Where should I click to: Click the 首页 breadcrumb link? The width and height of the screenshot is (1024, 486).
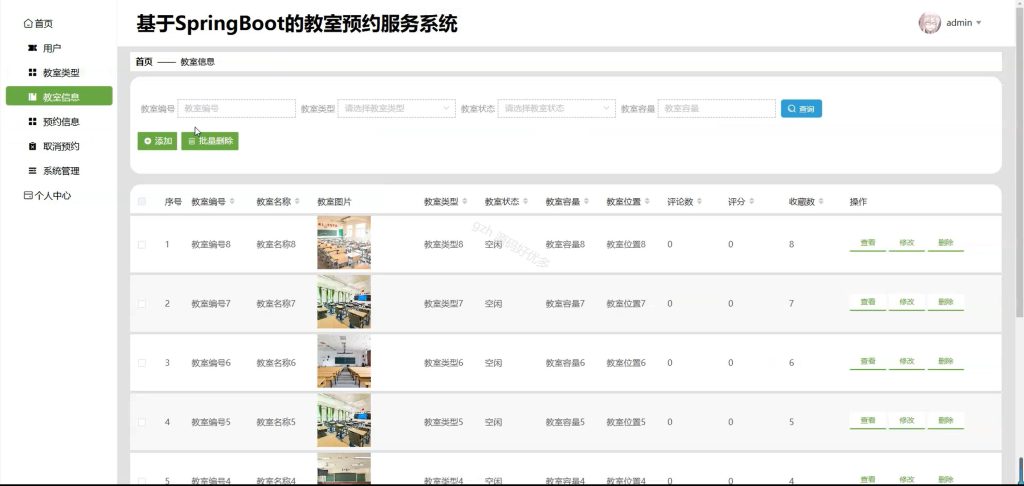click(x=144, y=62)
